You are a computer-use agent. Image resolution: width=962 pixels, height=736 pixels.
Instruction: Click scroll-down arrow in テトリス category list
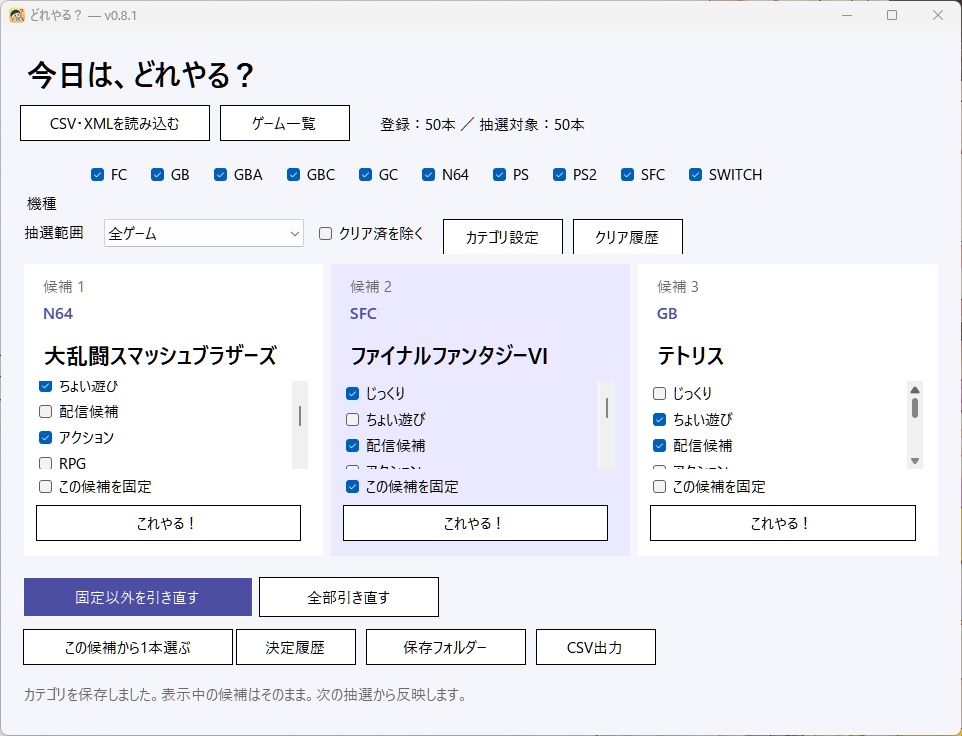point(915,461)
